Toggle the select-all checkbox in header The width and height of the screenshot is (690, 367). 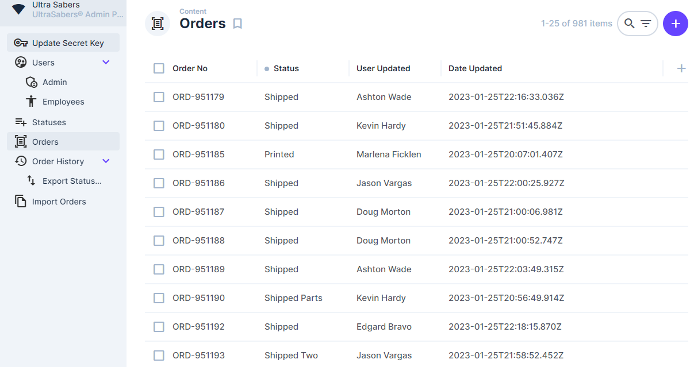pos(159,68)
